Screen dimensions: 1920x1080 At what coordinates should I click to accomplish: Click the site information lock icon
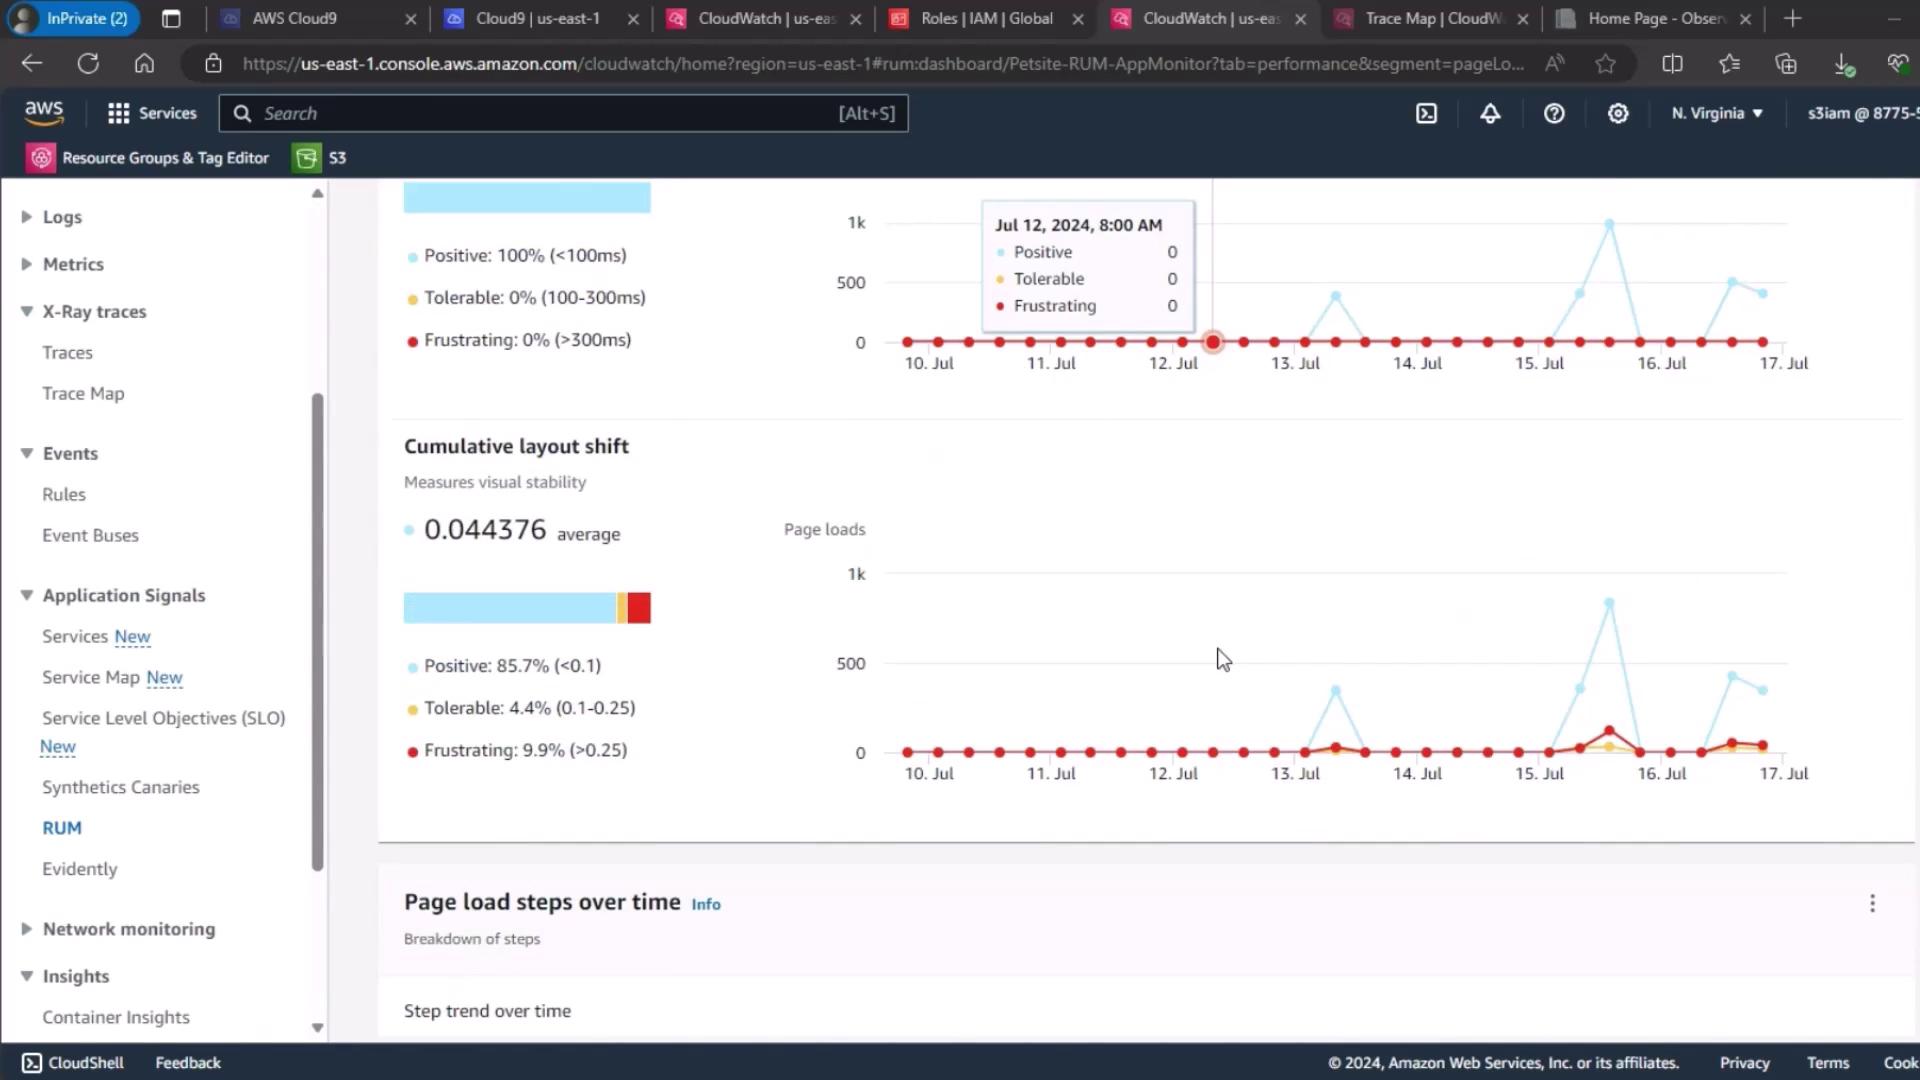tap(213, 64)
